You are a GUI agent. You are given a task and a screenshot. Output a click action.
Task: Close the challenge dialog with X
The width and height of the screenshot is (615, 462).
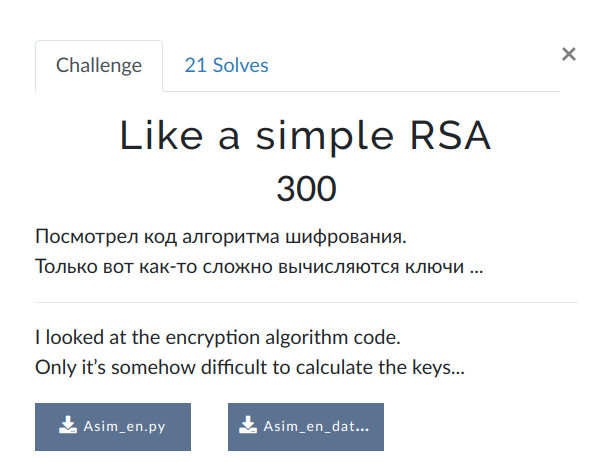(569, 54)
